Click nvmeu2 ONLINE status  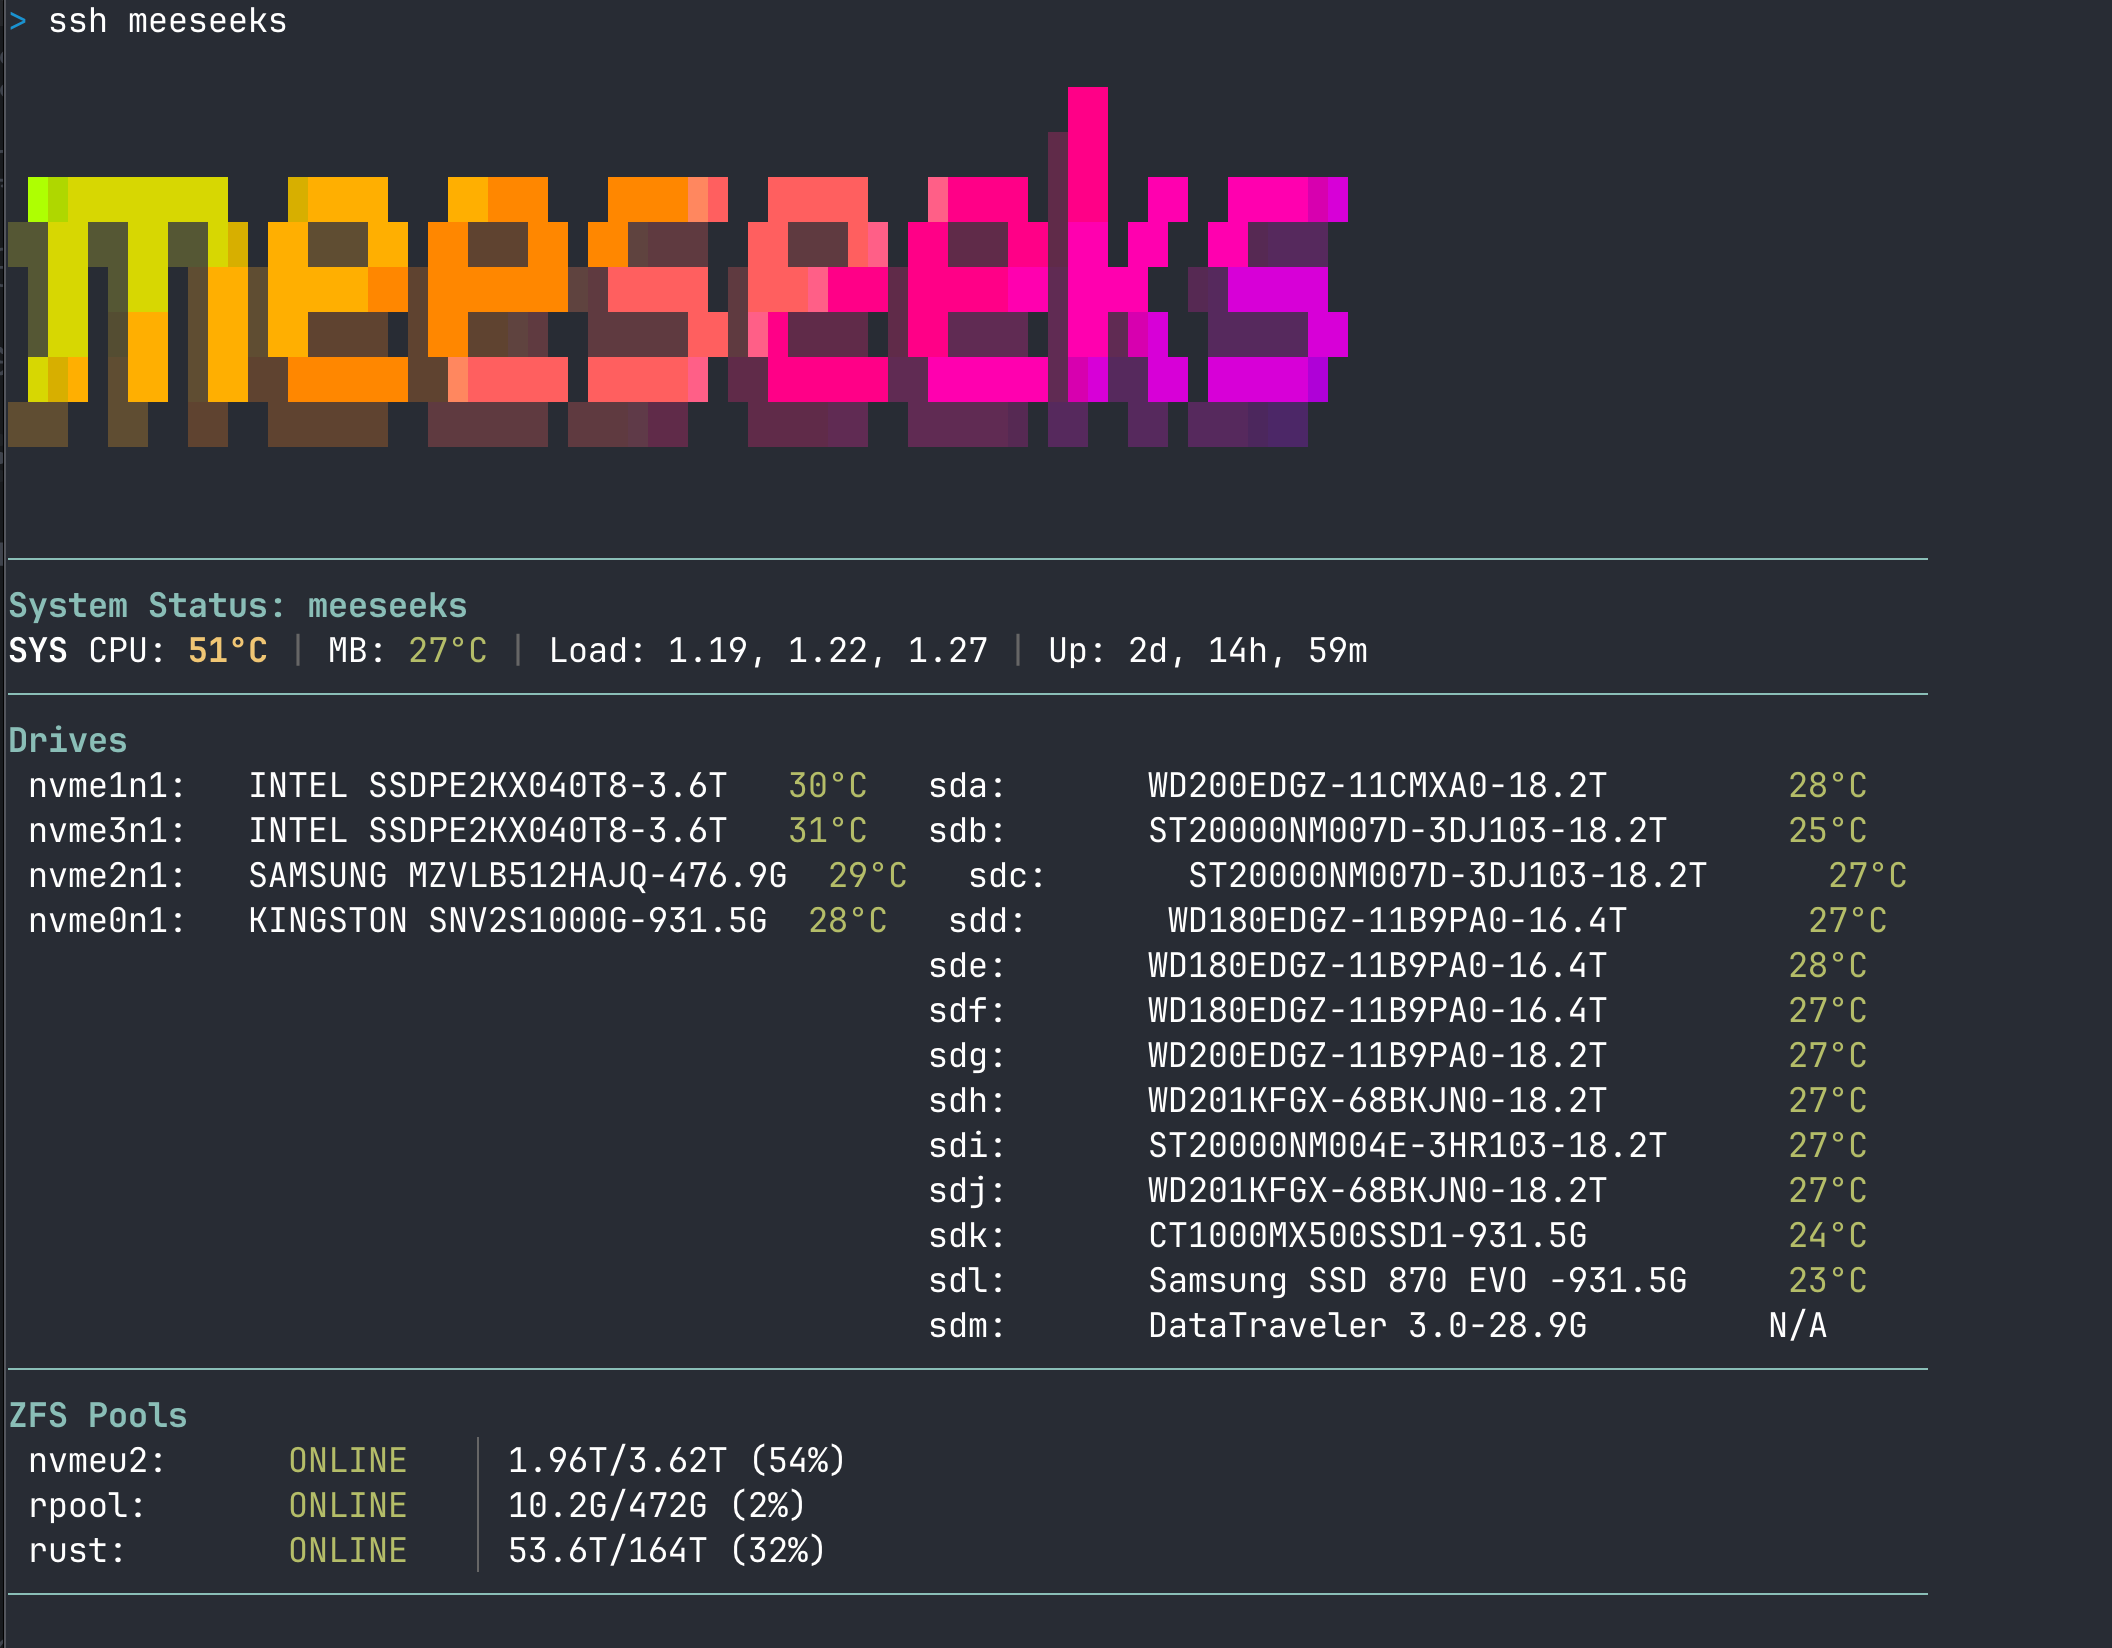click(x=348, y=1461)
